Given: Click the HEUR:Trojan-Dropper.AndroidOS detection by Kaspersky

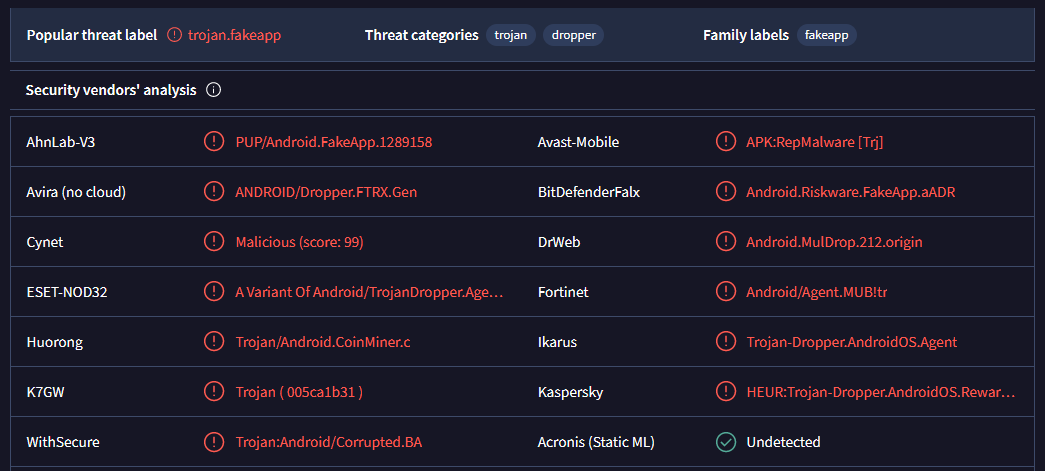Looking at the screenshot, I should coord(881,392).
